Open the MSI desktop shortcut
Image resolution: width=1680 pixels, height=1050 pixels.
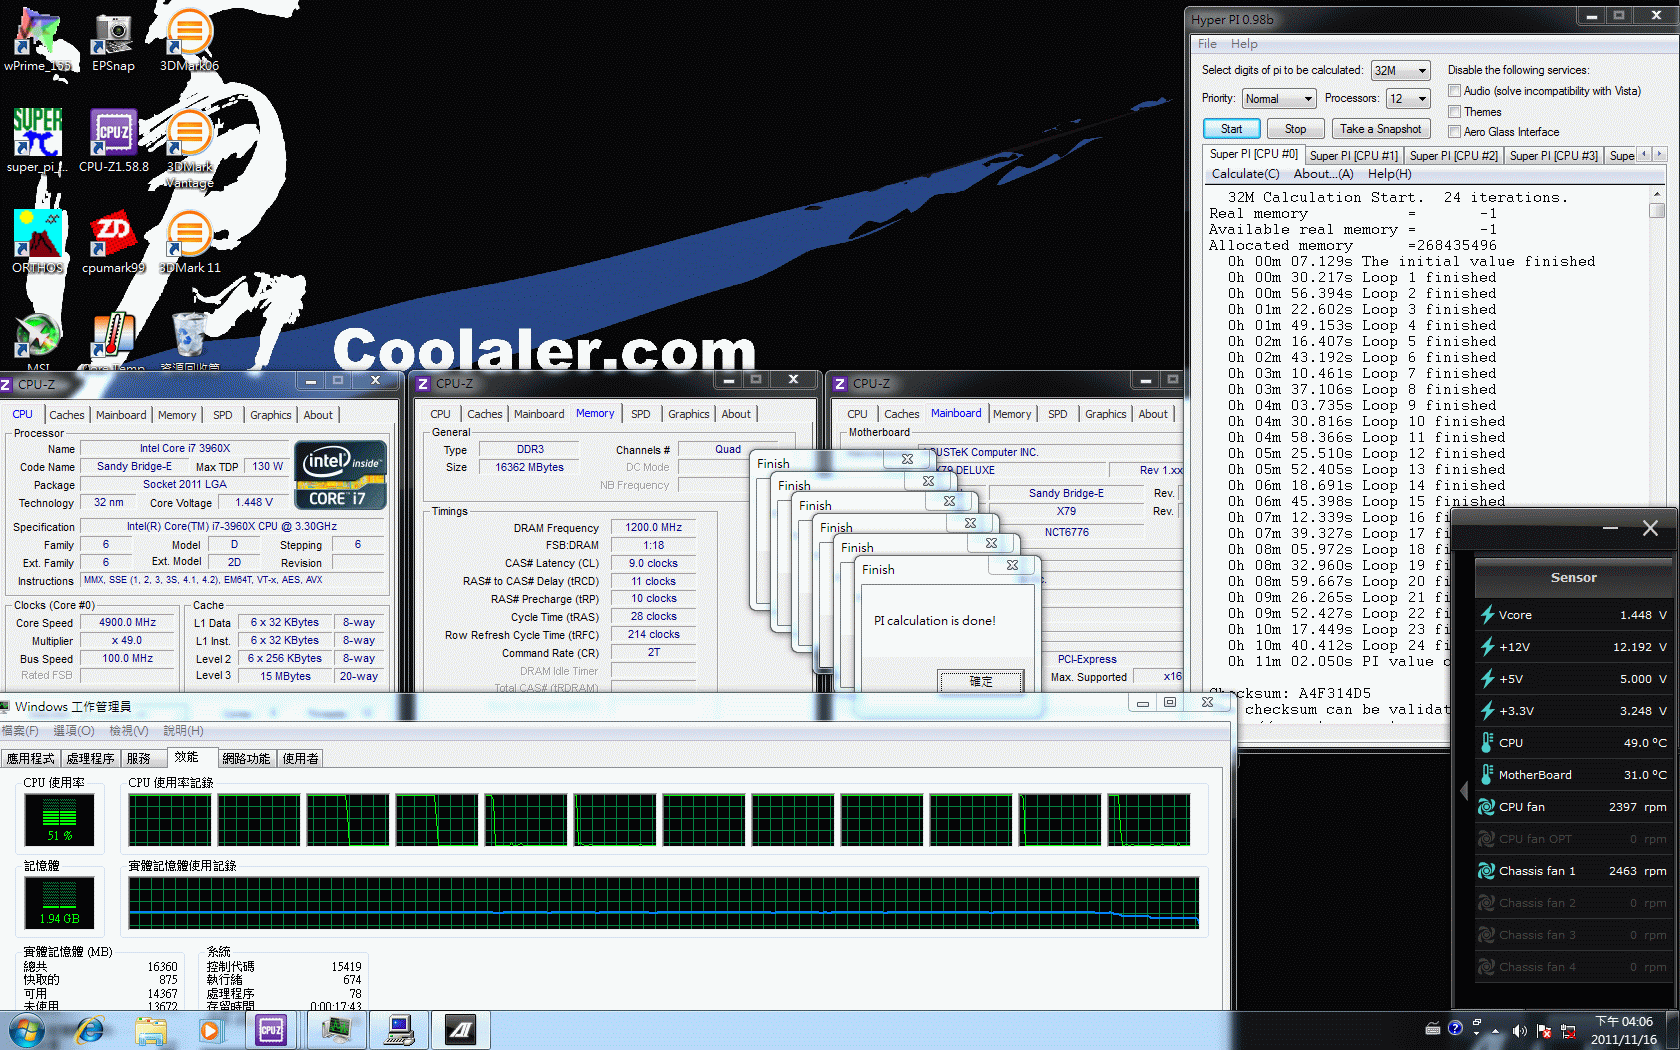(x=37, y=341)
